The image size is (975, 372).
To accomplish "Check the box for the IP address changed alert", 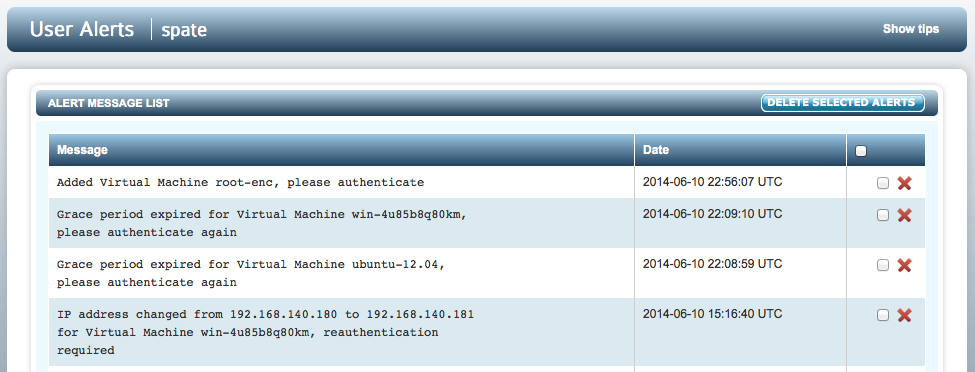I will click(882, 315).
